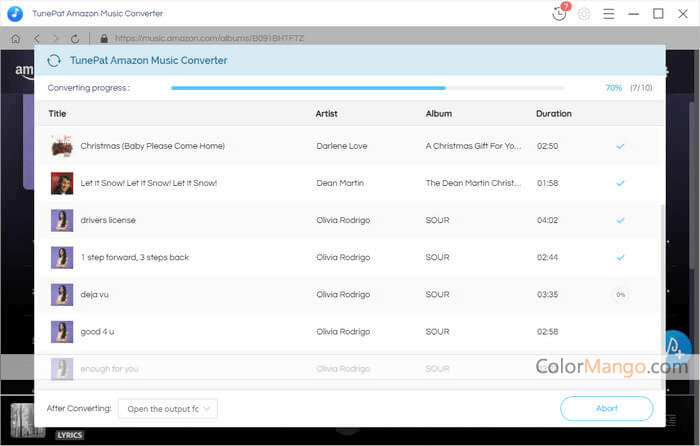Go back with the left arrow
The height and width of the screenshot is (446, 700).
[37, 38]
